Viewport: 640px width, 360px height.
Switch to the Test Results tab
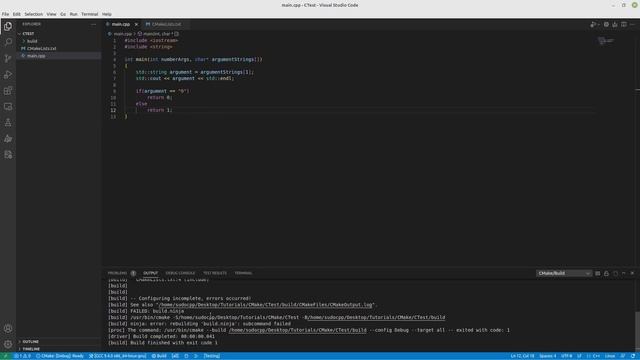coord(215,273)
